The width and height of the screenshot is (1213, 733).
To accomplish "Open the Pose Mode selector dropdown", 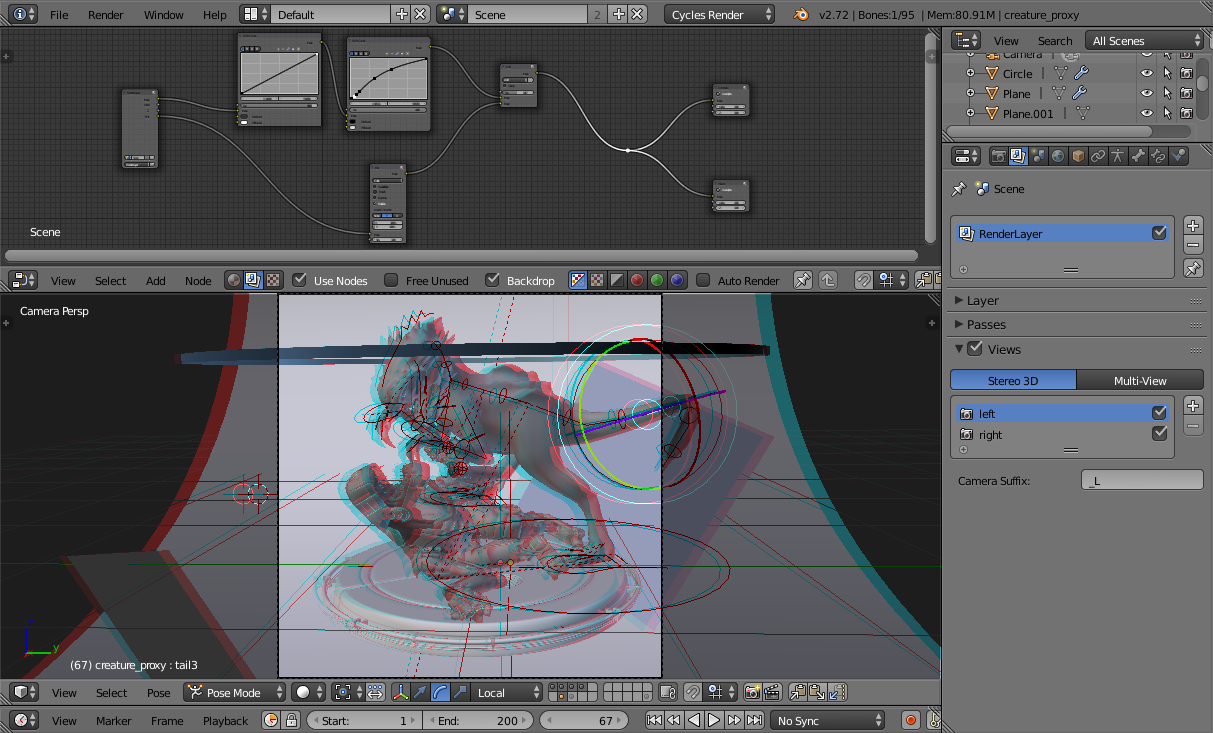I will pos(235,693).
